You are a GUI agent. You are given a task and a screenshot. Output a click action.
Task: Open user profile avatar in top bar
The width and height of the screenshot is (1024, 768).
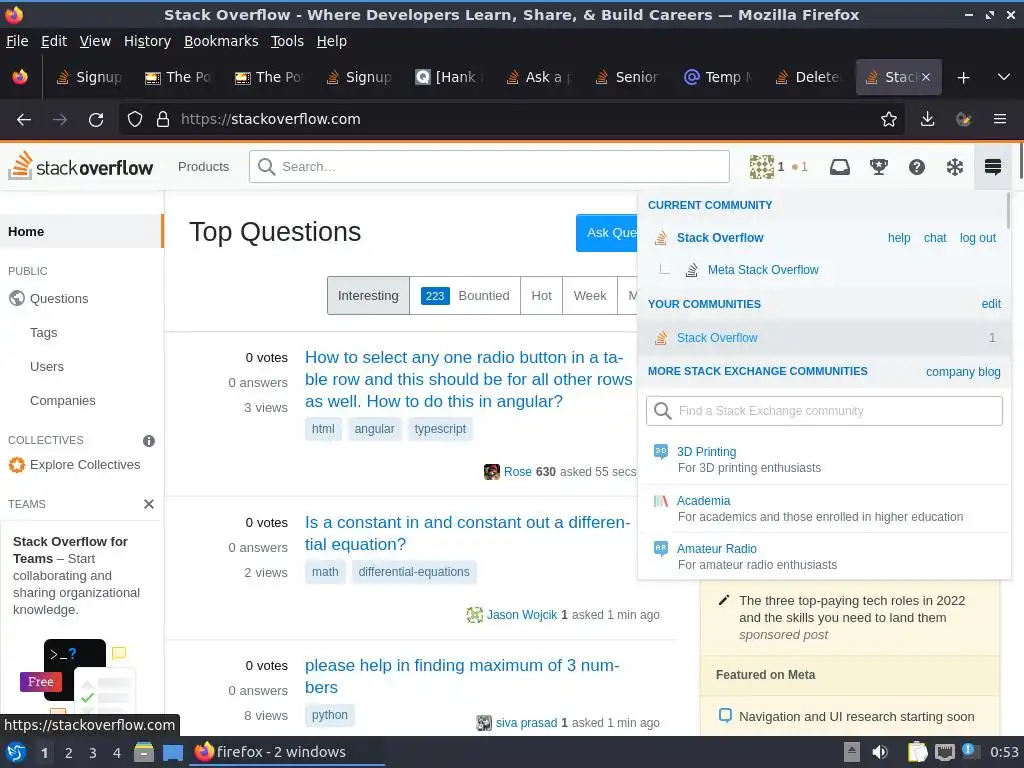click(761, 167)
